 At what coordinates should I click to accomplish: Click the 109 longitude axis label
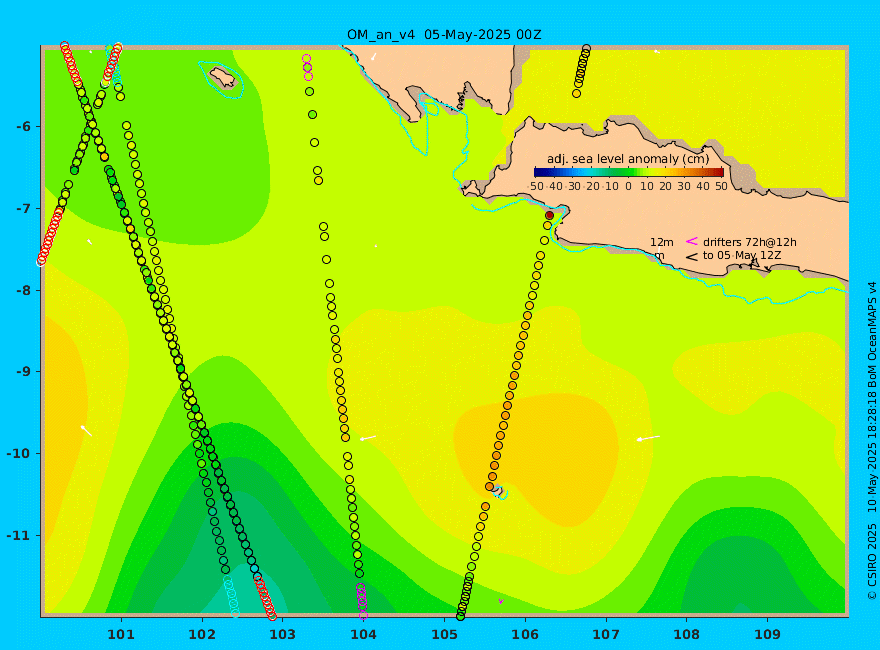coord(767,635)
